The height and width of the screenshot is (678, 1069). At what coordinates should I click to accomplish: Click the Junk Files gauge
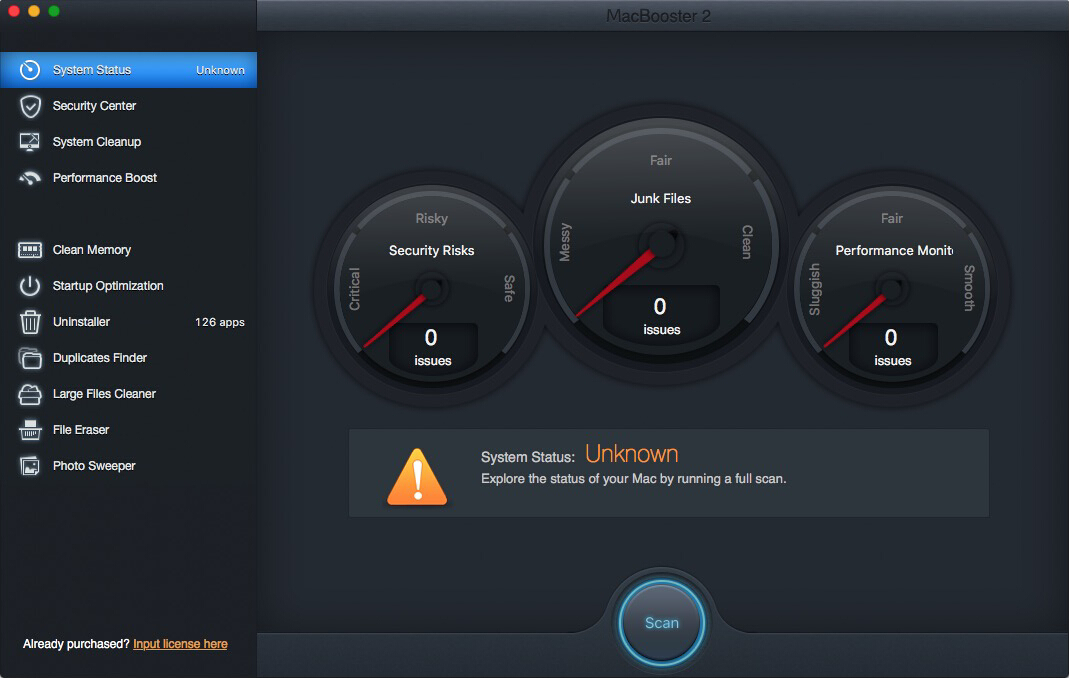click(x=661, y=244)
